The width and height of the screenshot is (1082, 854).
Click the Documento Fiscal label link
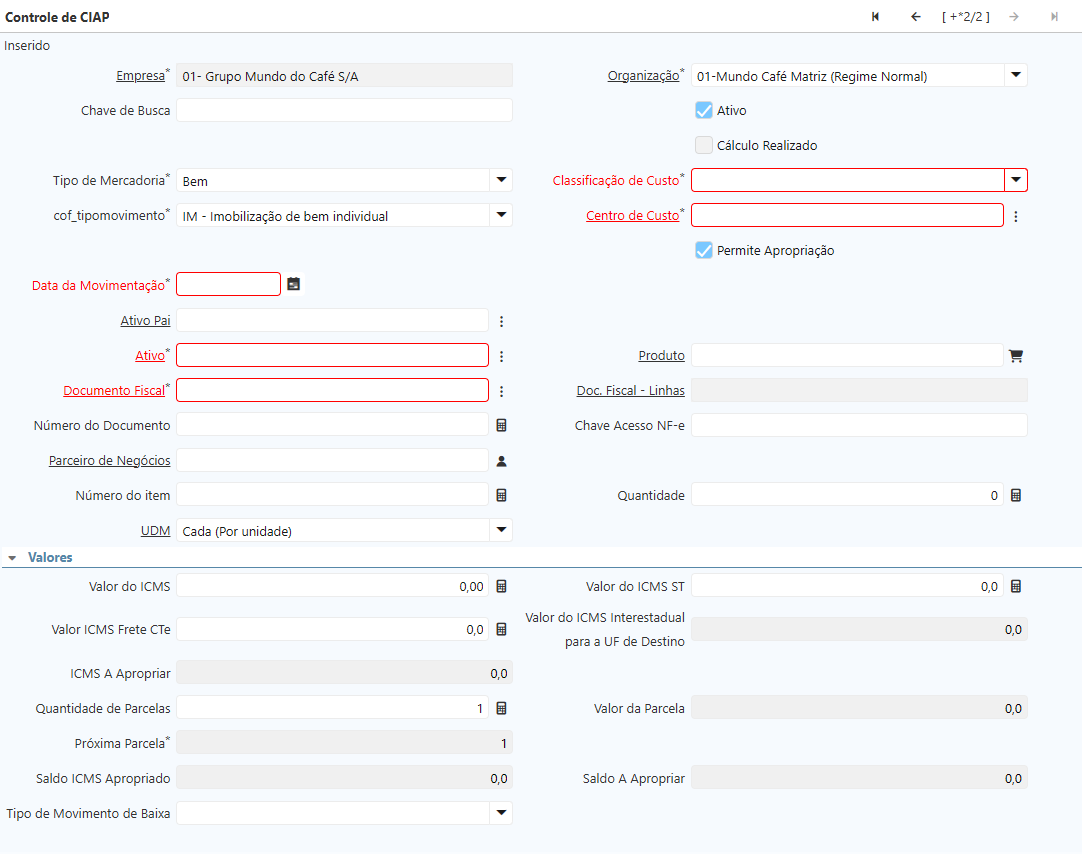(113, 391)
